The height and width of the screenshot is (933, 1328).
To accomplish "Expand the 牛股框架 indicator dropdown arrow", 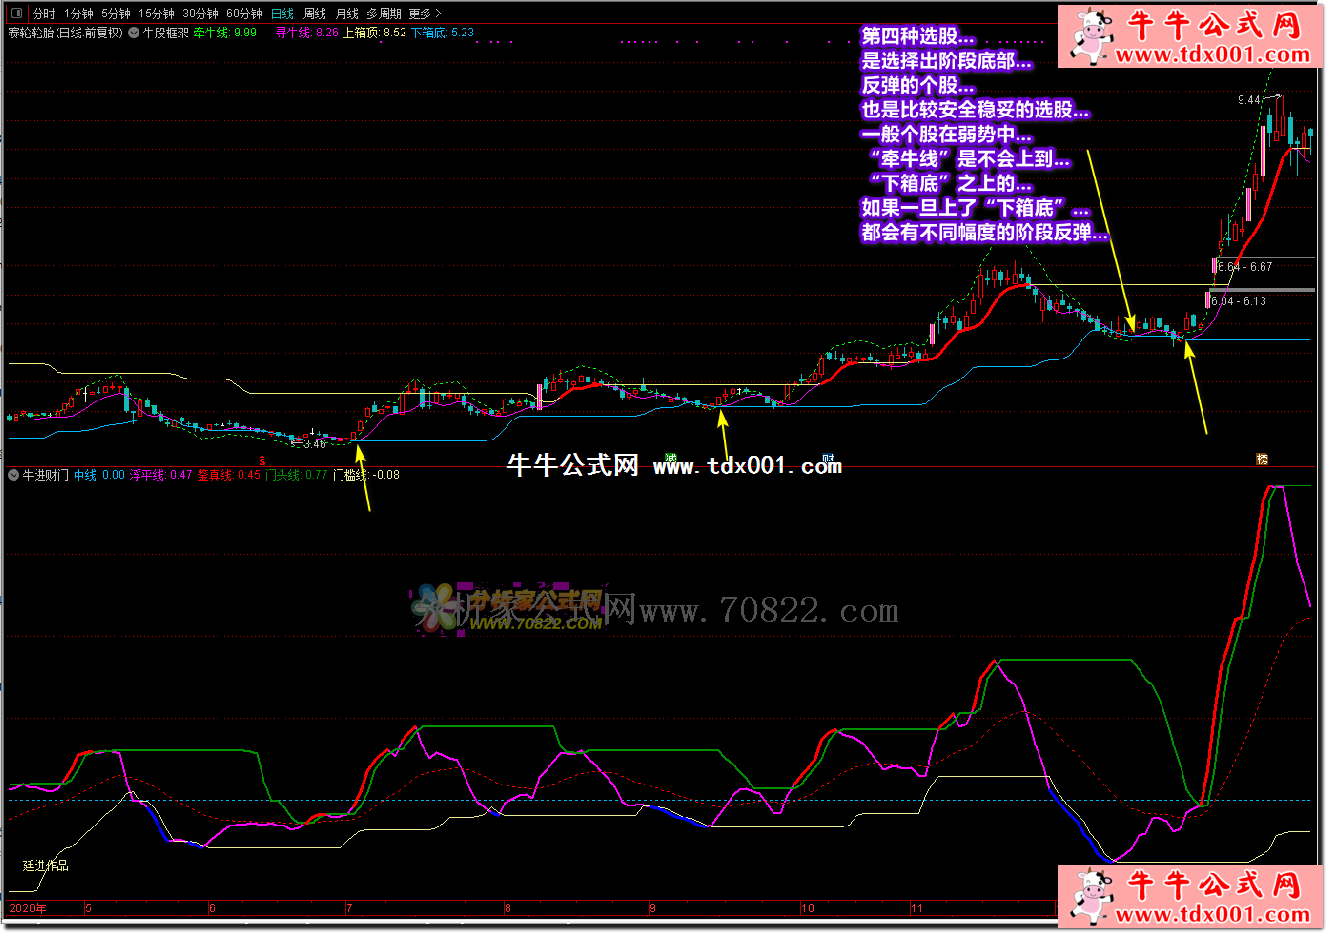I will click(134, 33).
